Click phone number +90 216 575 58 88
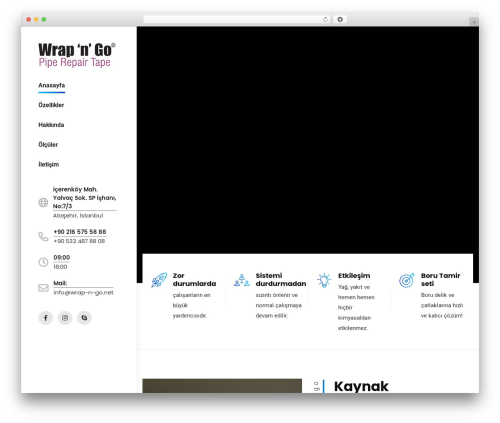Screen dimensions: 500x423 tap(80, 232)
